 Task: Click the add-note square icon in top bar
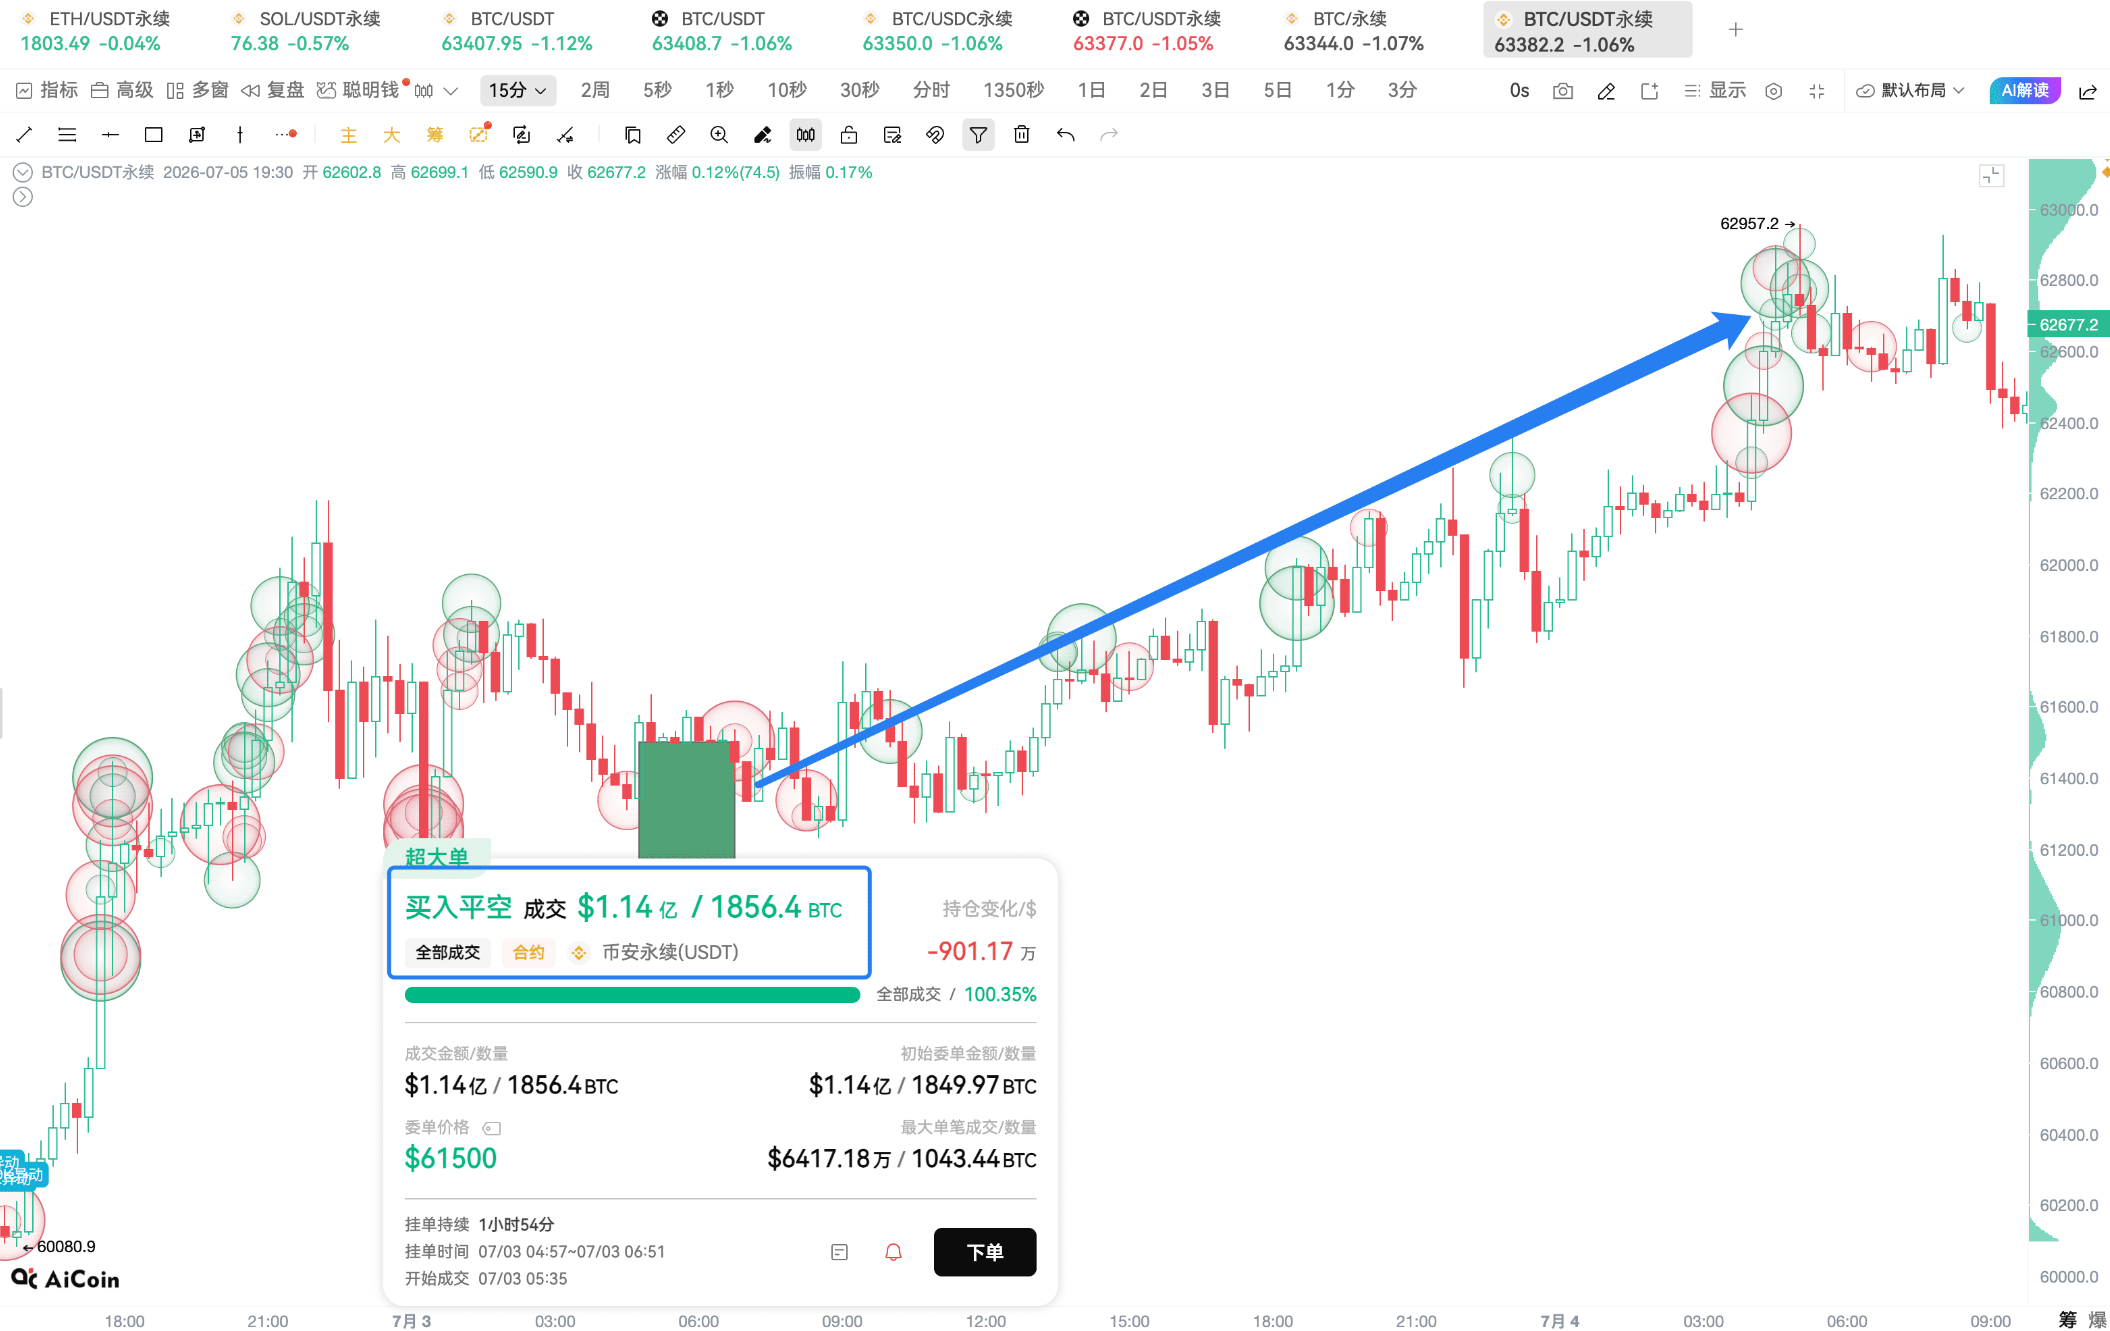coord(1649,91)
